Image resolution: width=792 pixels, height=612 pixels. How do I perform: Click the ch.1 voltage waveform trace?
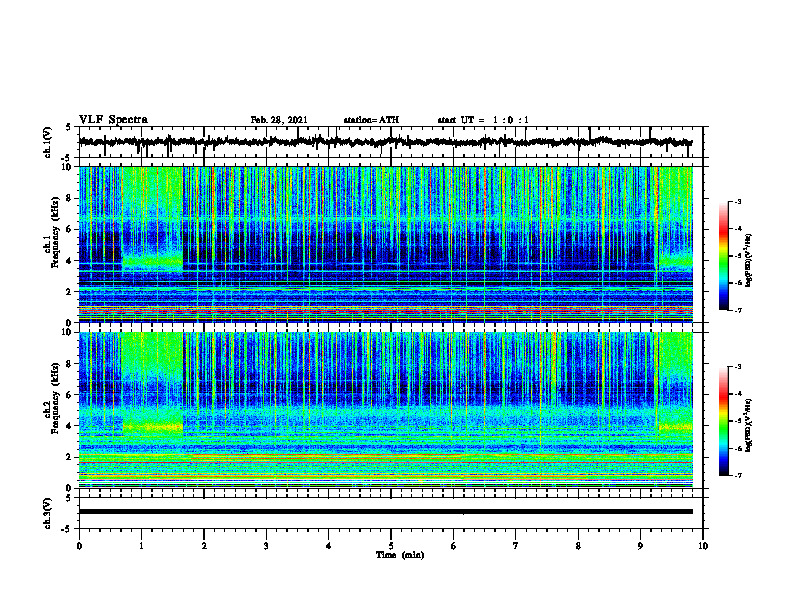[x=385, y=142]
